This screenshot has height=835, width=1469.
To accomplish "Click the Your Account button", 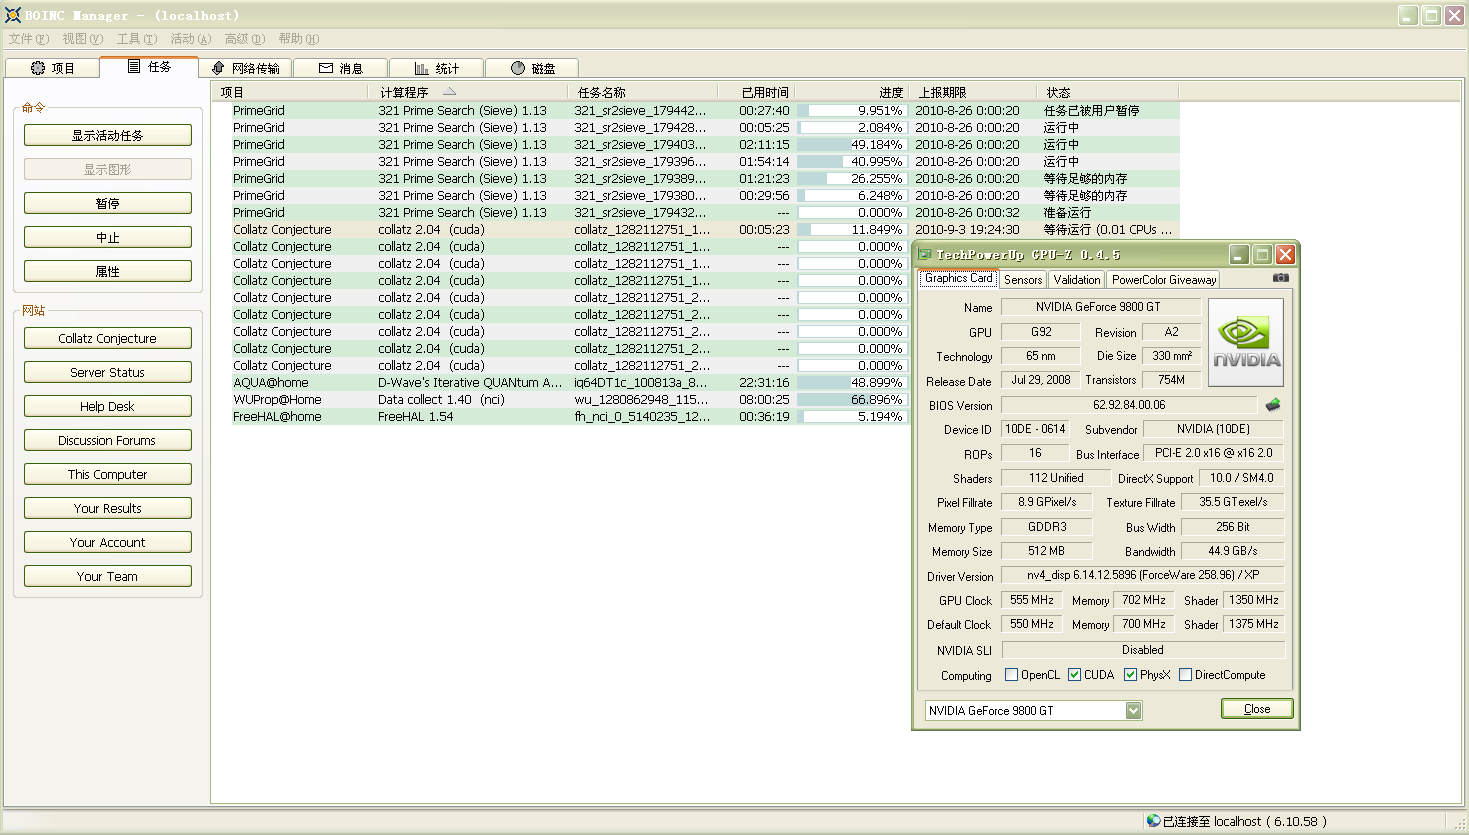I will tap(108, 542).
